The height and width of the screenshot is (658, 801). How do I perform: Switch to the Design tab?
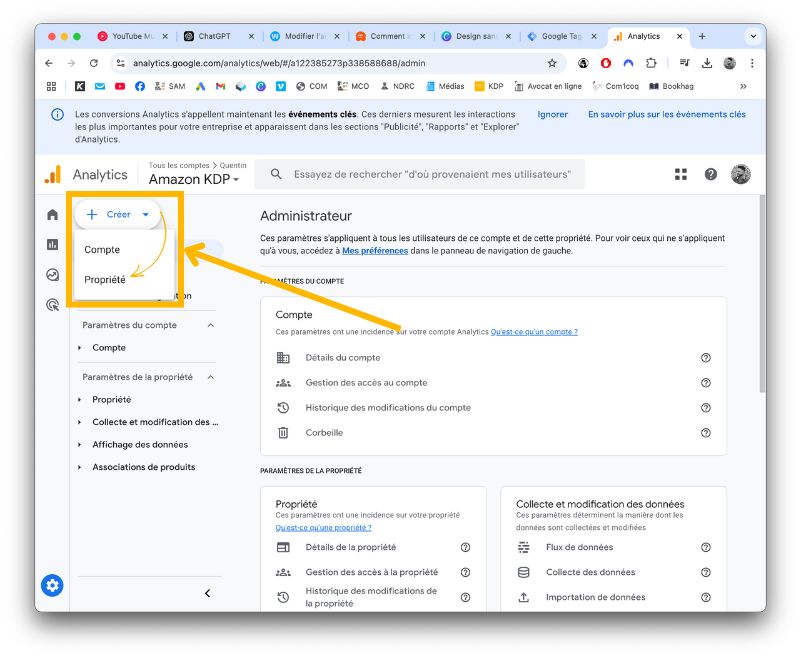476,36
